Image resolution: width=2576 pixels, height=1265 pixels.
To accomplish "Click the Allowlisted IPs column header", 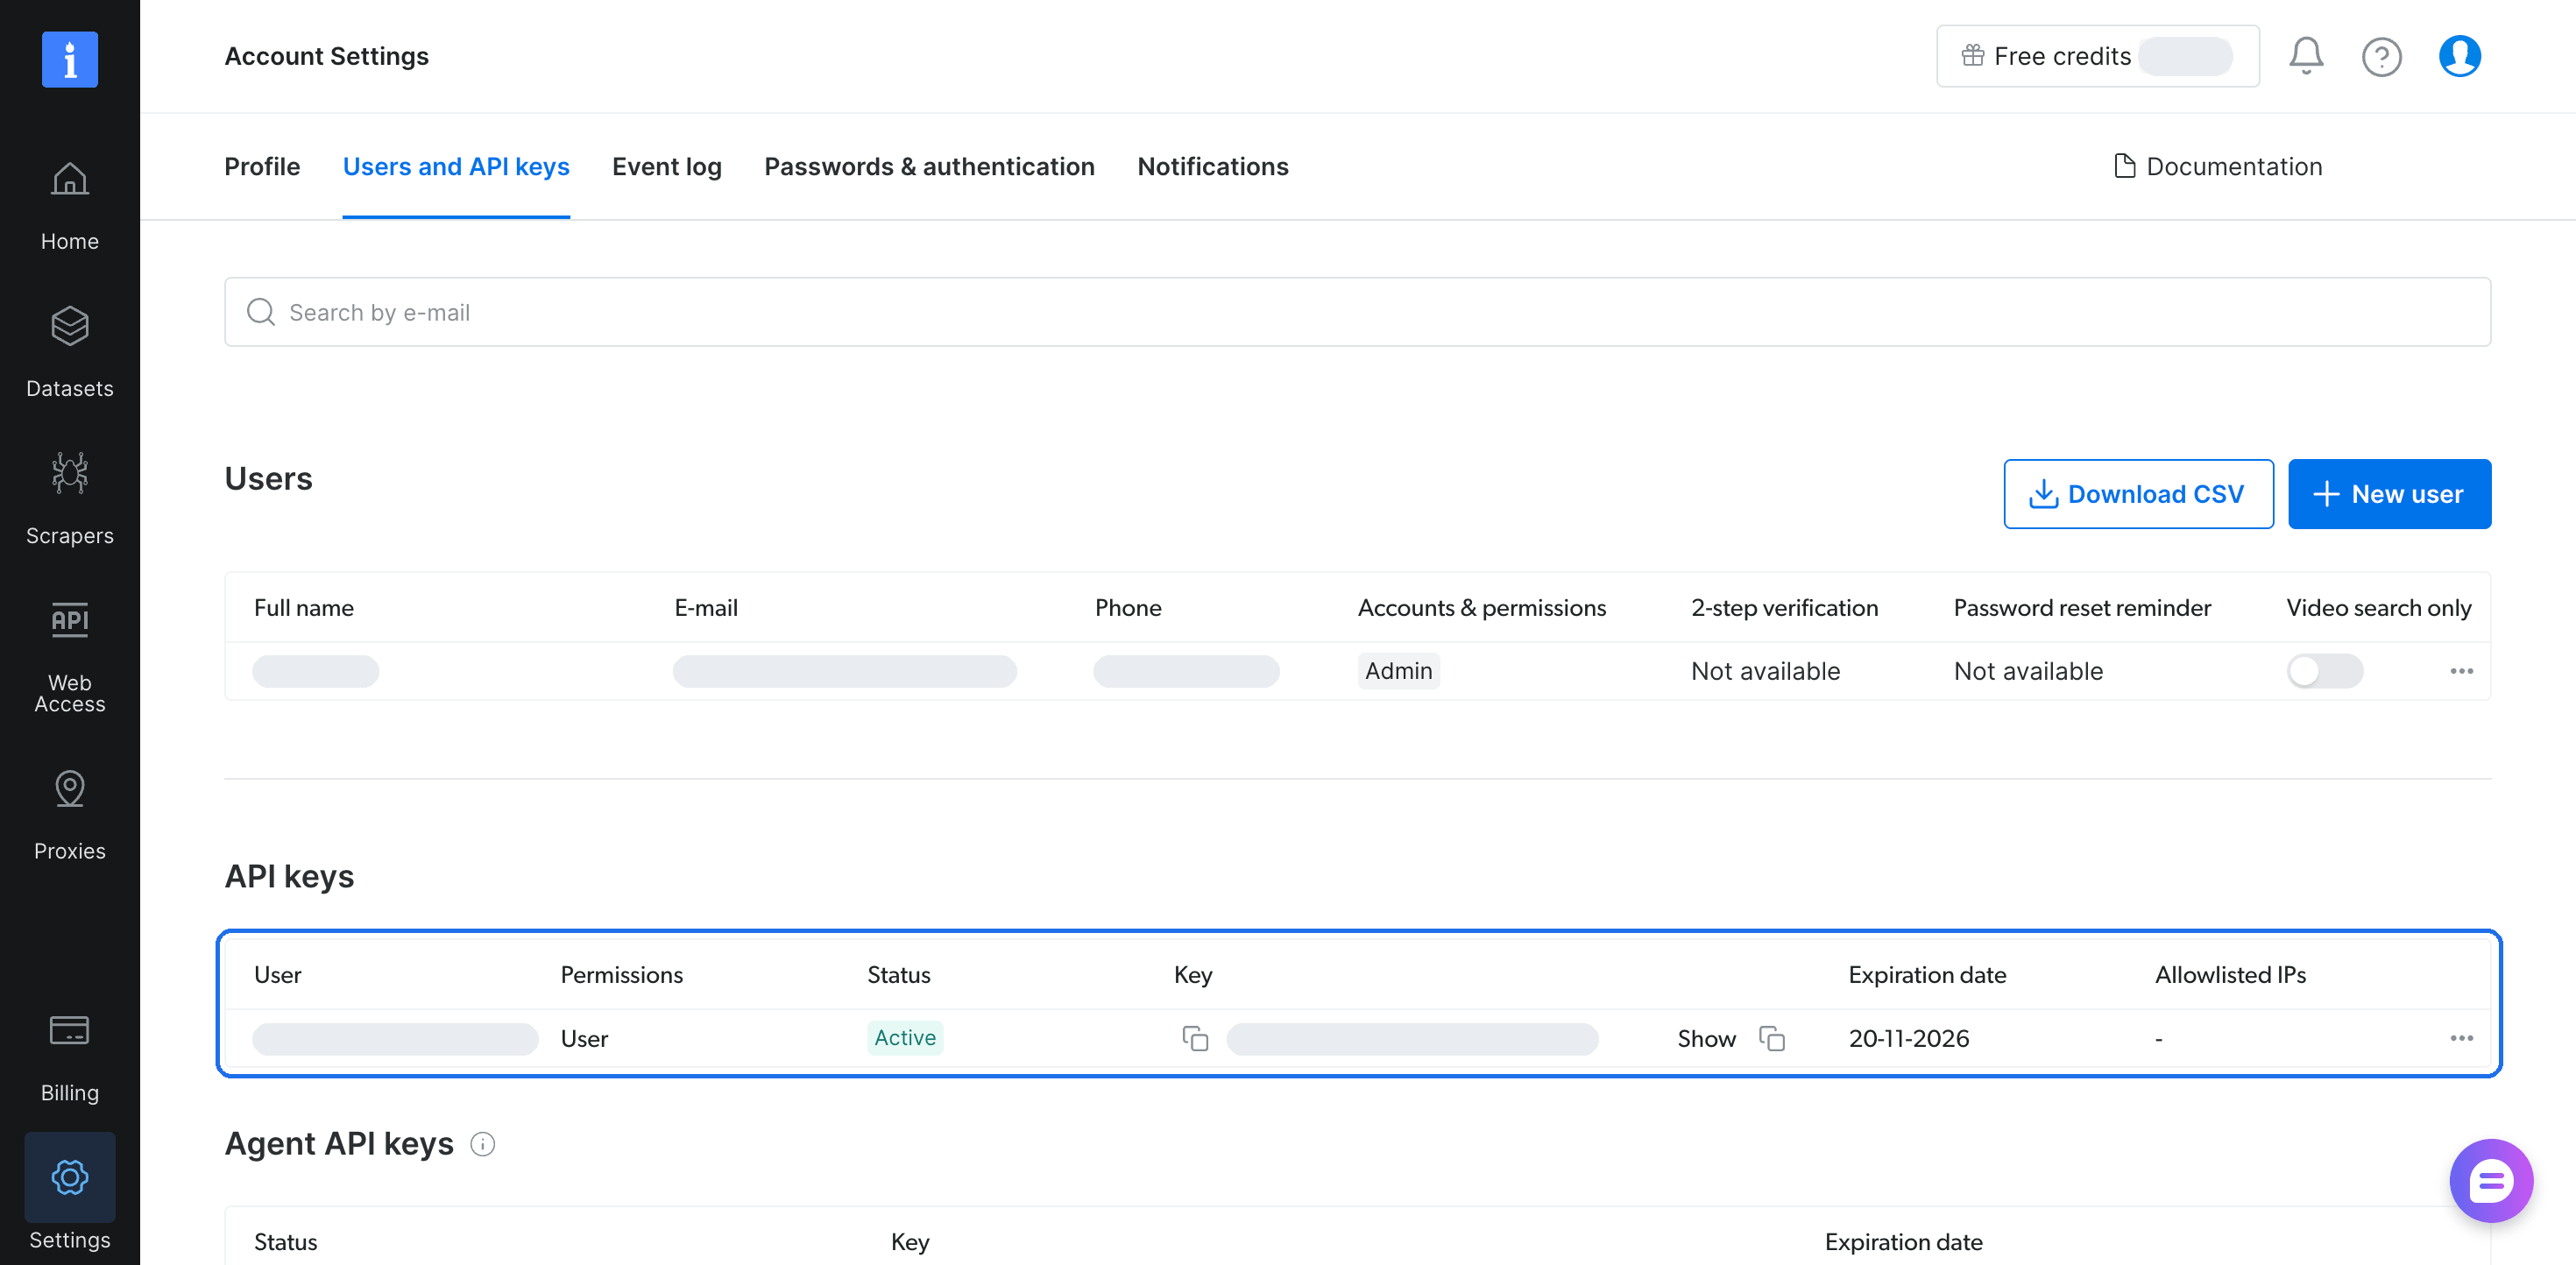I will [2230, 975].
